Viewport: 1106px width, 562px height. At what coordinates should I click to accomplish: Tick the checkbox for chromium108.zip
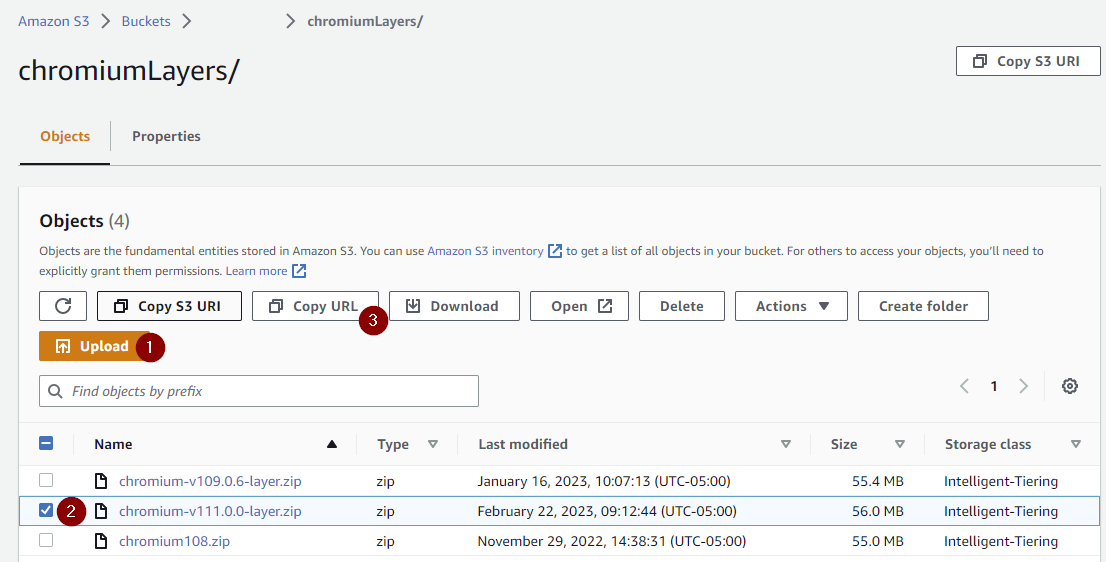pyautogui.click(x=46, y=540)
